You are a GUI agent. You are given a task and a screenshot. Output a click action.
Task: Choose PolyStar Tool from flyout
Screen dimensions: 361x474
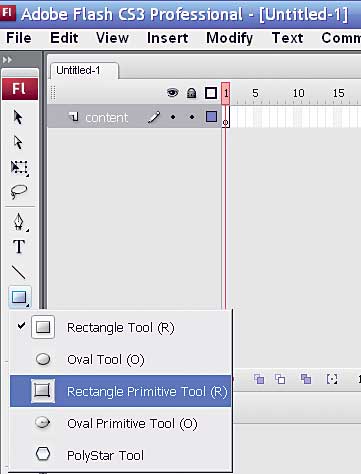pyautogui.click(x=120, y=455)
